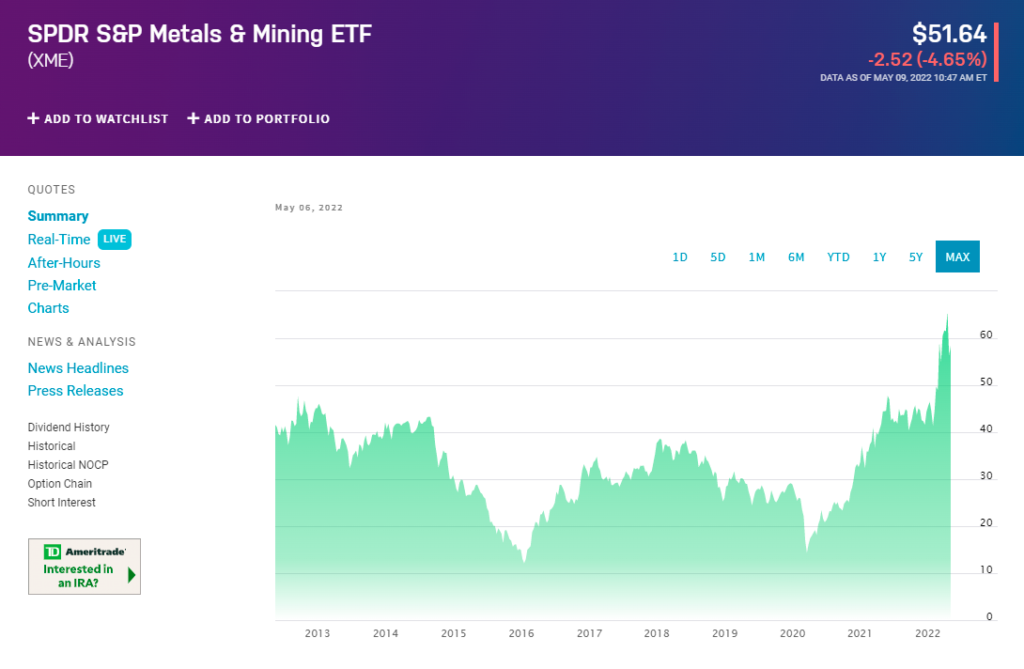Screen dimensions: 1024x669
Task: Switch to the 5Y chart range
Action: click(915, 256)
